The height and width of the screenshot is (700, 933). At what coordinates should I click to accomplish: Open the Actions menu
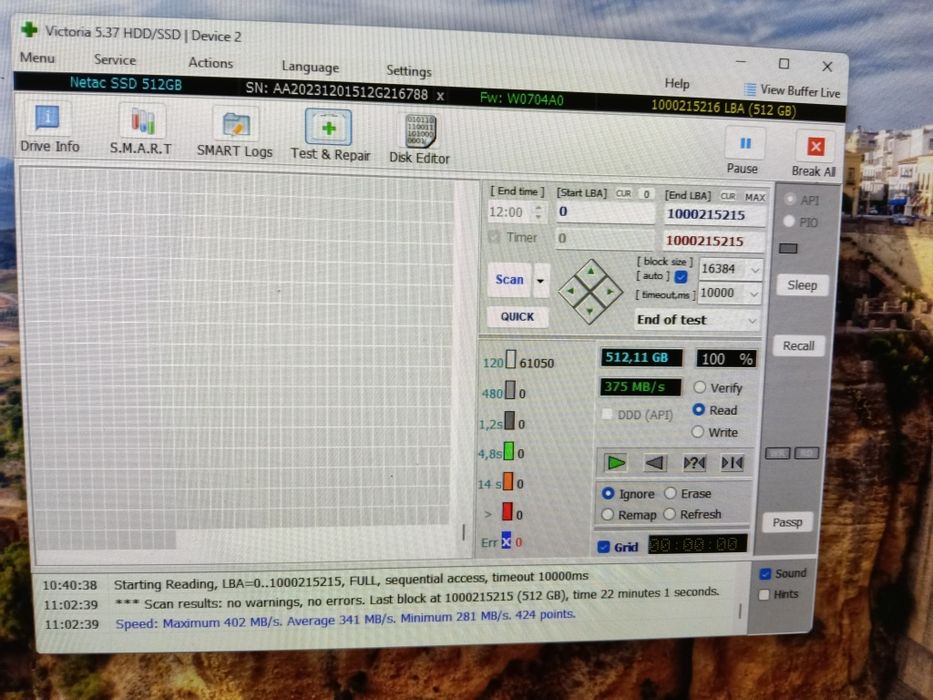[x=211, y=62]
